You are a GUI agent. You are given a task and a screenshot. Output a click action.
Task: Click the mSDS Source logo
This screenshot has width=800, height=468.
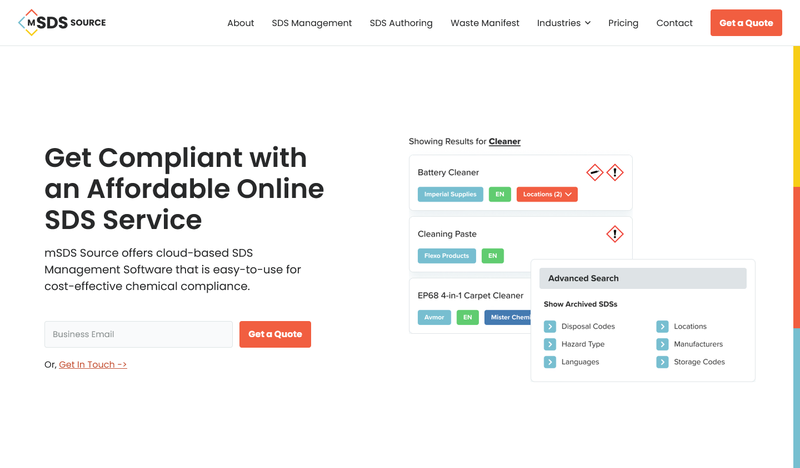(x=62, y=22)
